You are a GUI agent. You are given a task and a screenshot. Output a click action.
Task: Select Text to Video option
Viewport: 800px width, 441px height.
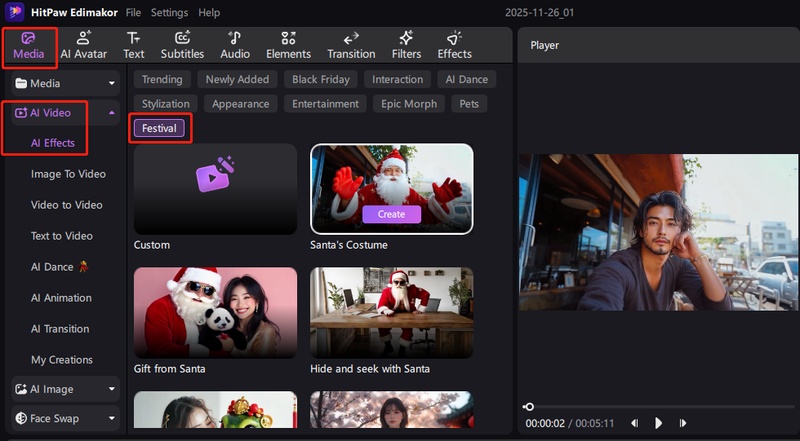coord(62,236)
